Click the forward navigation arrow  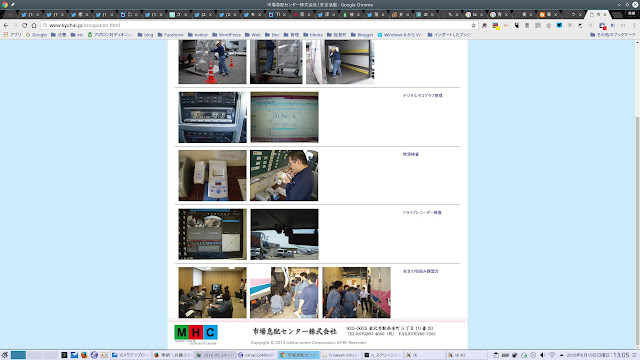15,25
